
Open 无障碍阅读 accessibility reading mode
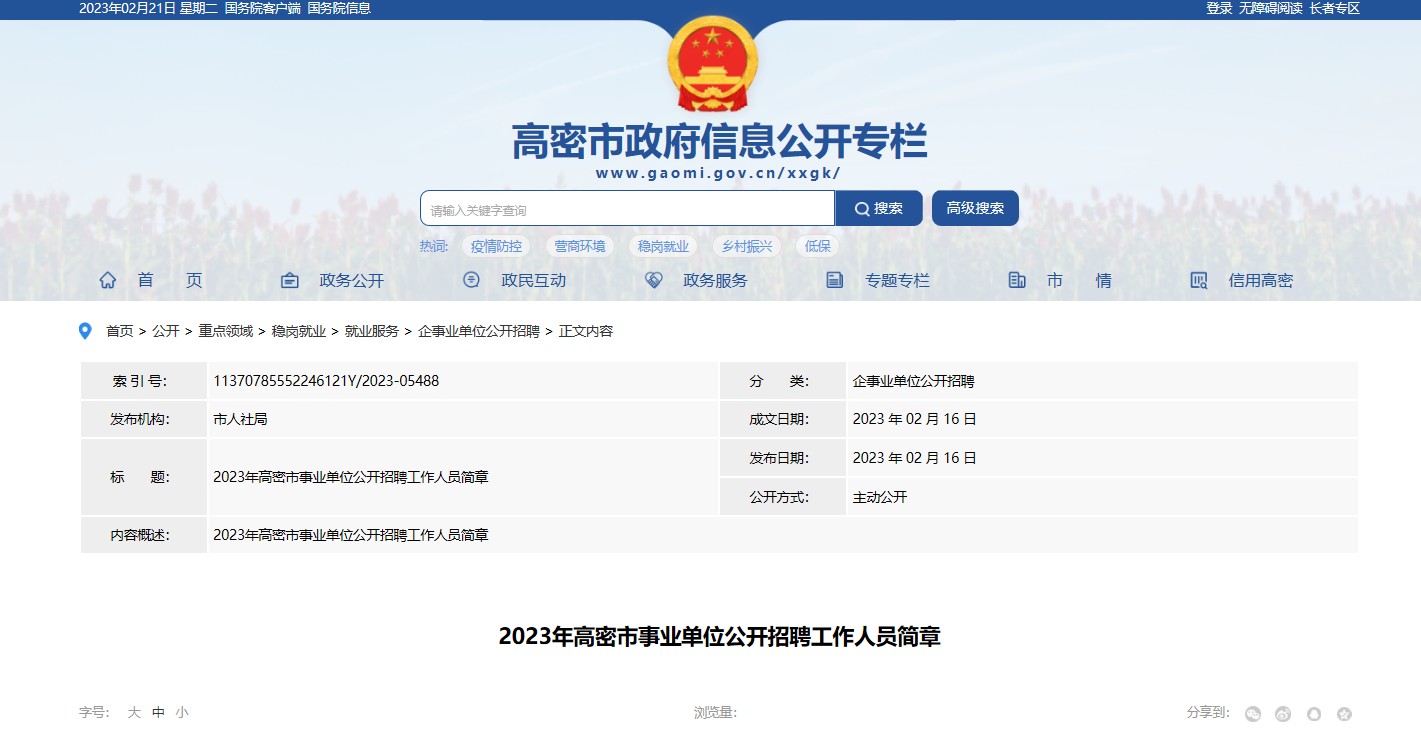(1271, 8)
